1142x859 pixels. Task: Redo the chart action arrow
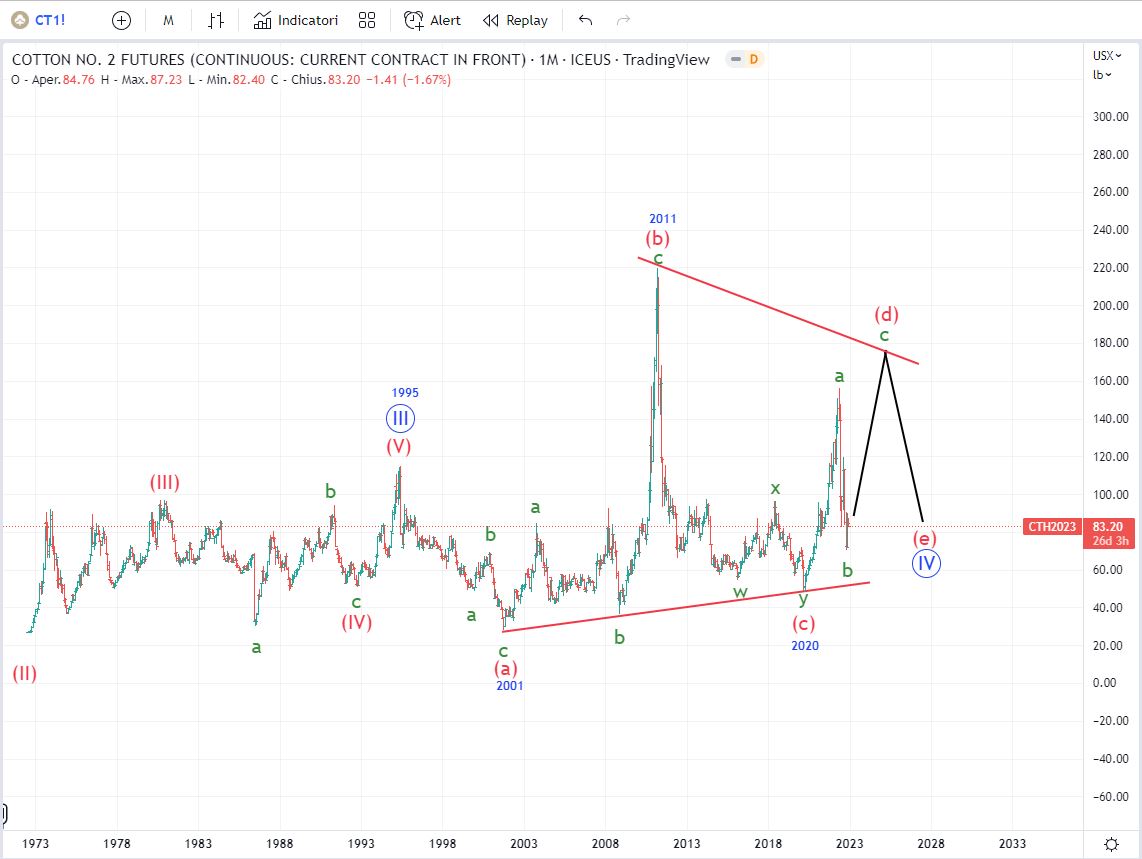point(623,20)
